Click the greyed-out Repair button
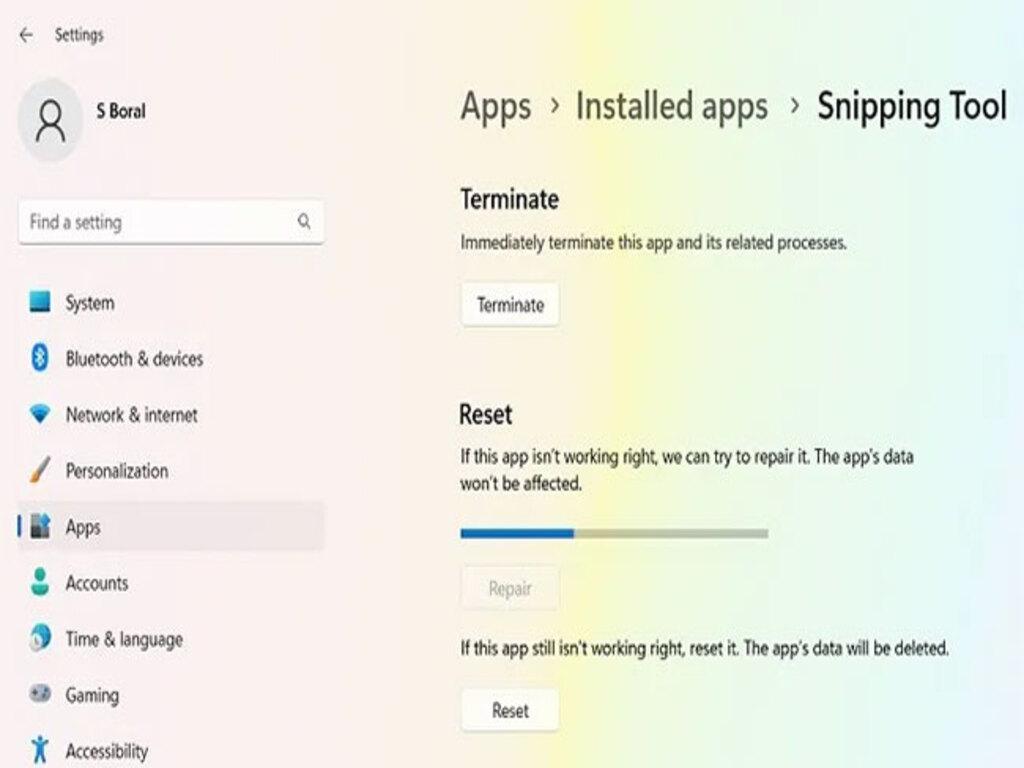The width and height of the screenshot is (1024, 768). pos(510,589)
